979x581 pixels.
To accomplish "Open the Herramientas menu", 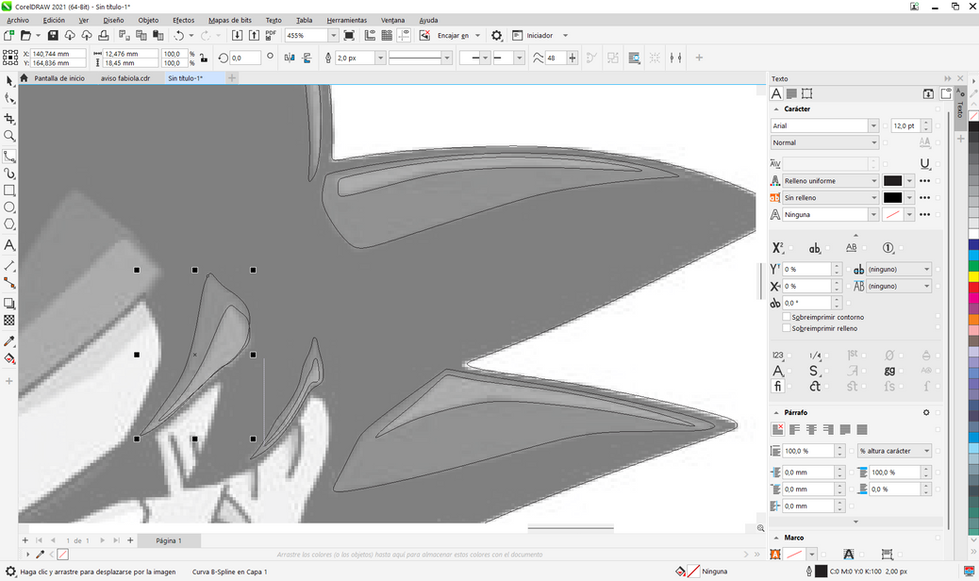I will tap(347, 20).
